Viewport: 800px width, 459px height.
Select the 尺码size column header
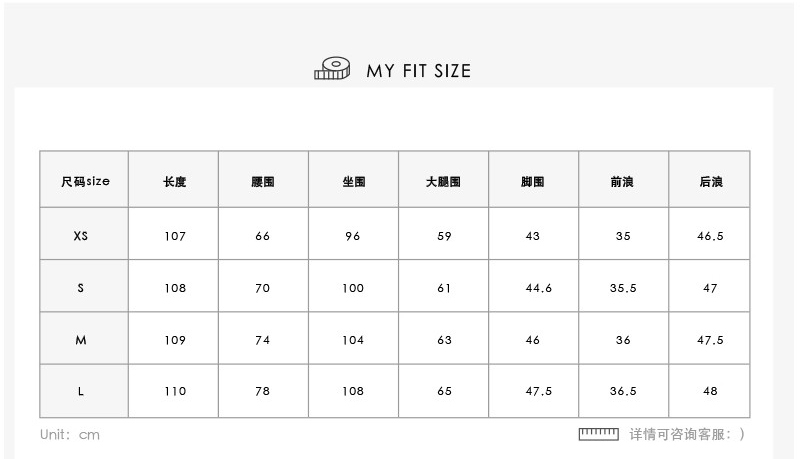tap(85, 181)
